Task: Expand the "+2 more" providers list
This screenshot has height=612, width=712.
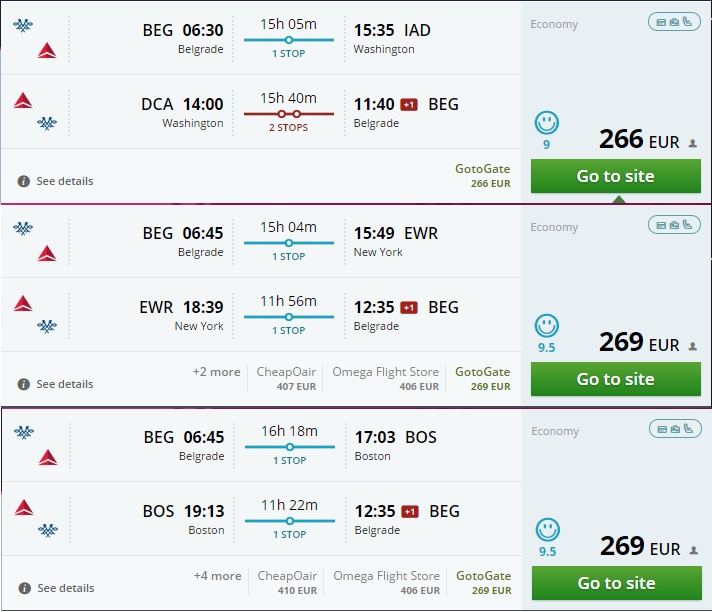Action: click(216, 372)
